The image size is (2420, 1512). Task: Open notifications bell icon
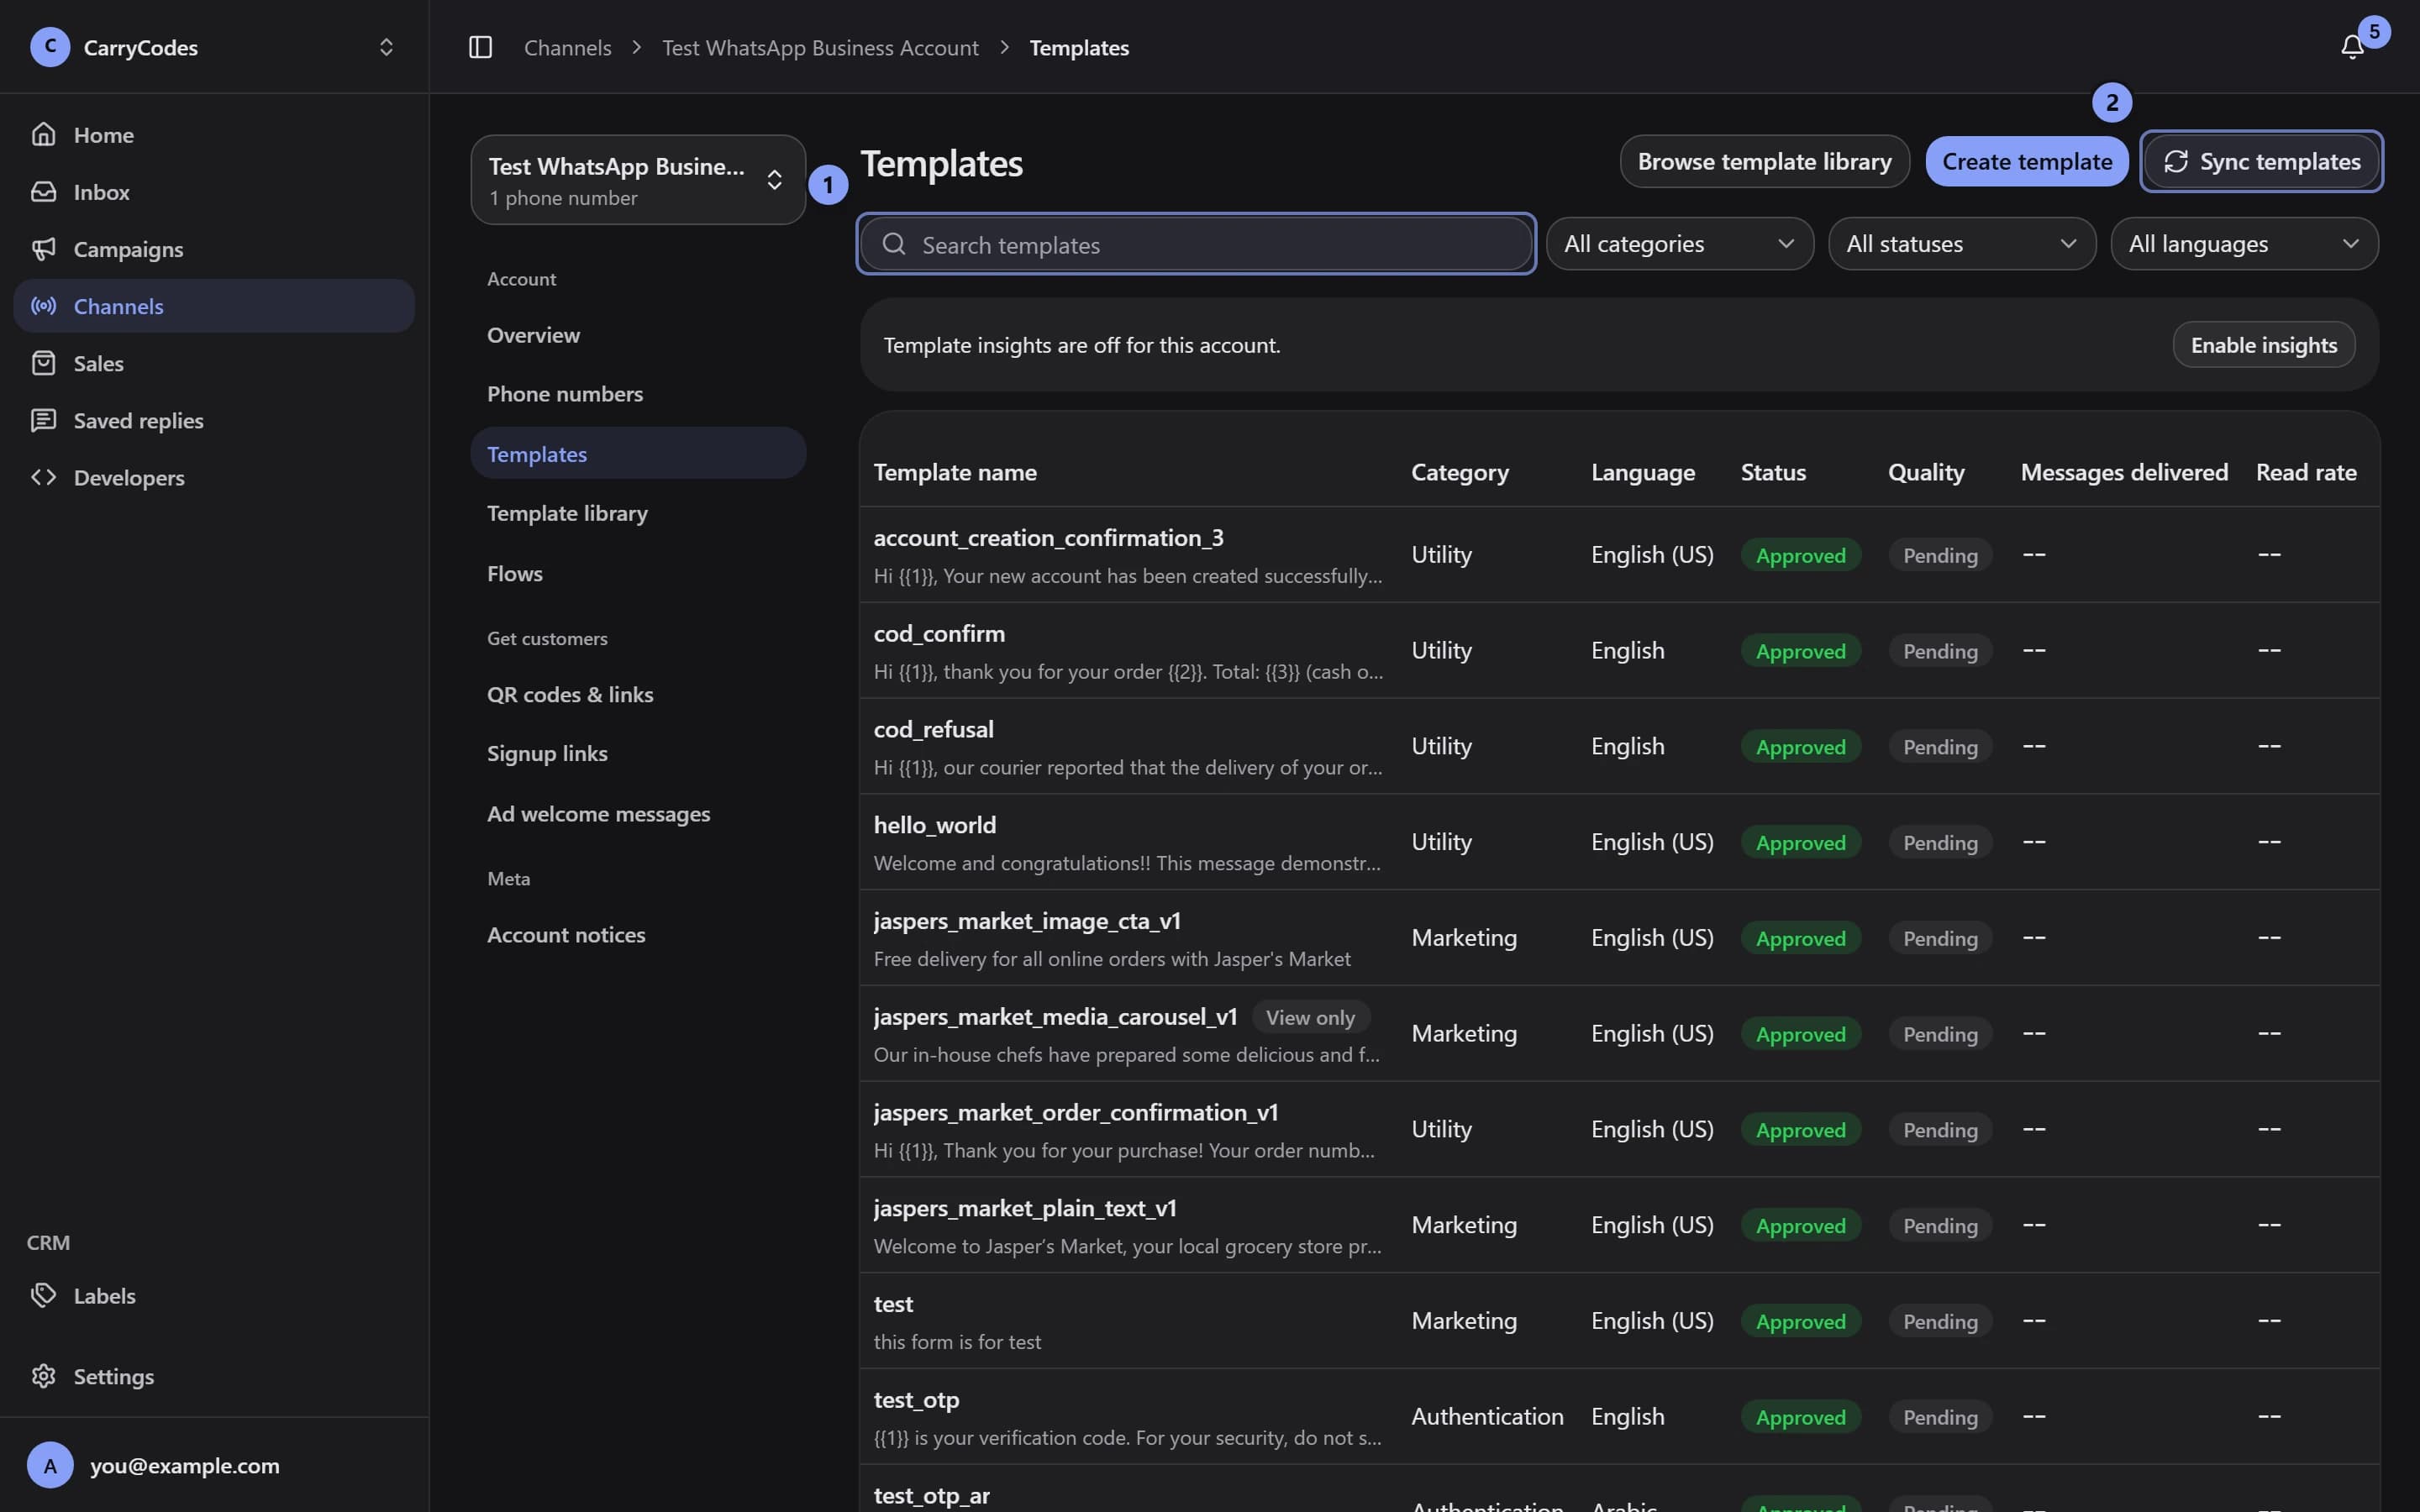click(x=2352, y=47)
